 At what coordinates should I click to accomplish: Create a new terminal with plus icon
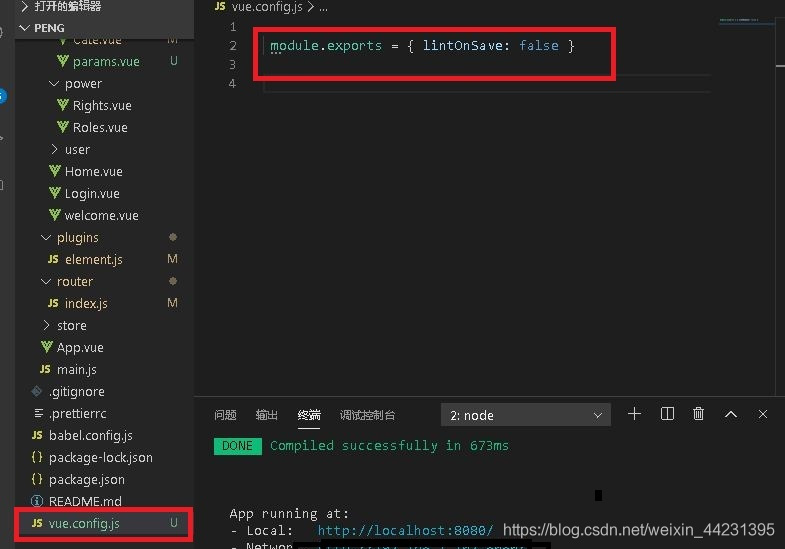(634, 414)
